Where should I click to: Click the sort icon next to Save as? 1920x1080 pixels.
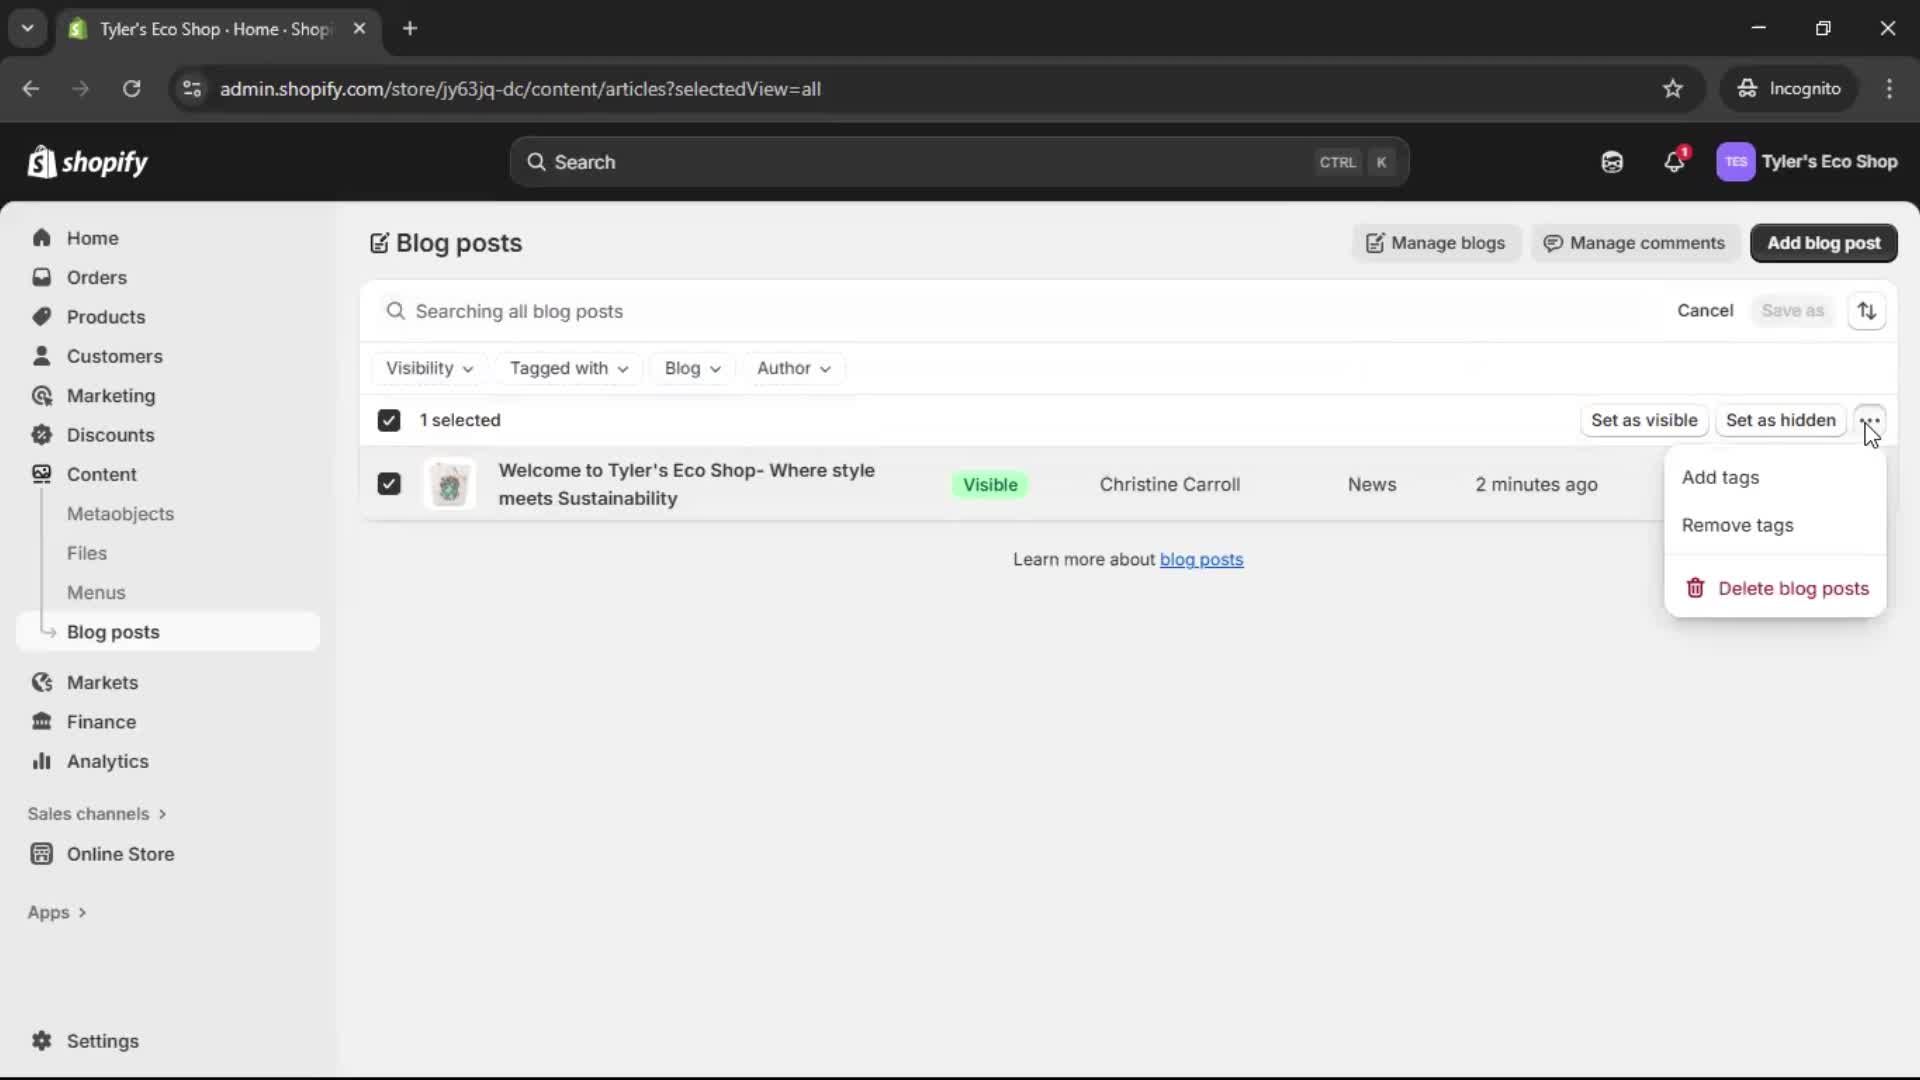click(x=1868, y=311)
